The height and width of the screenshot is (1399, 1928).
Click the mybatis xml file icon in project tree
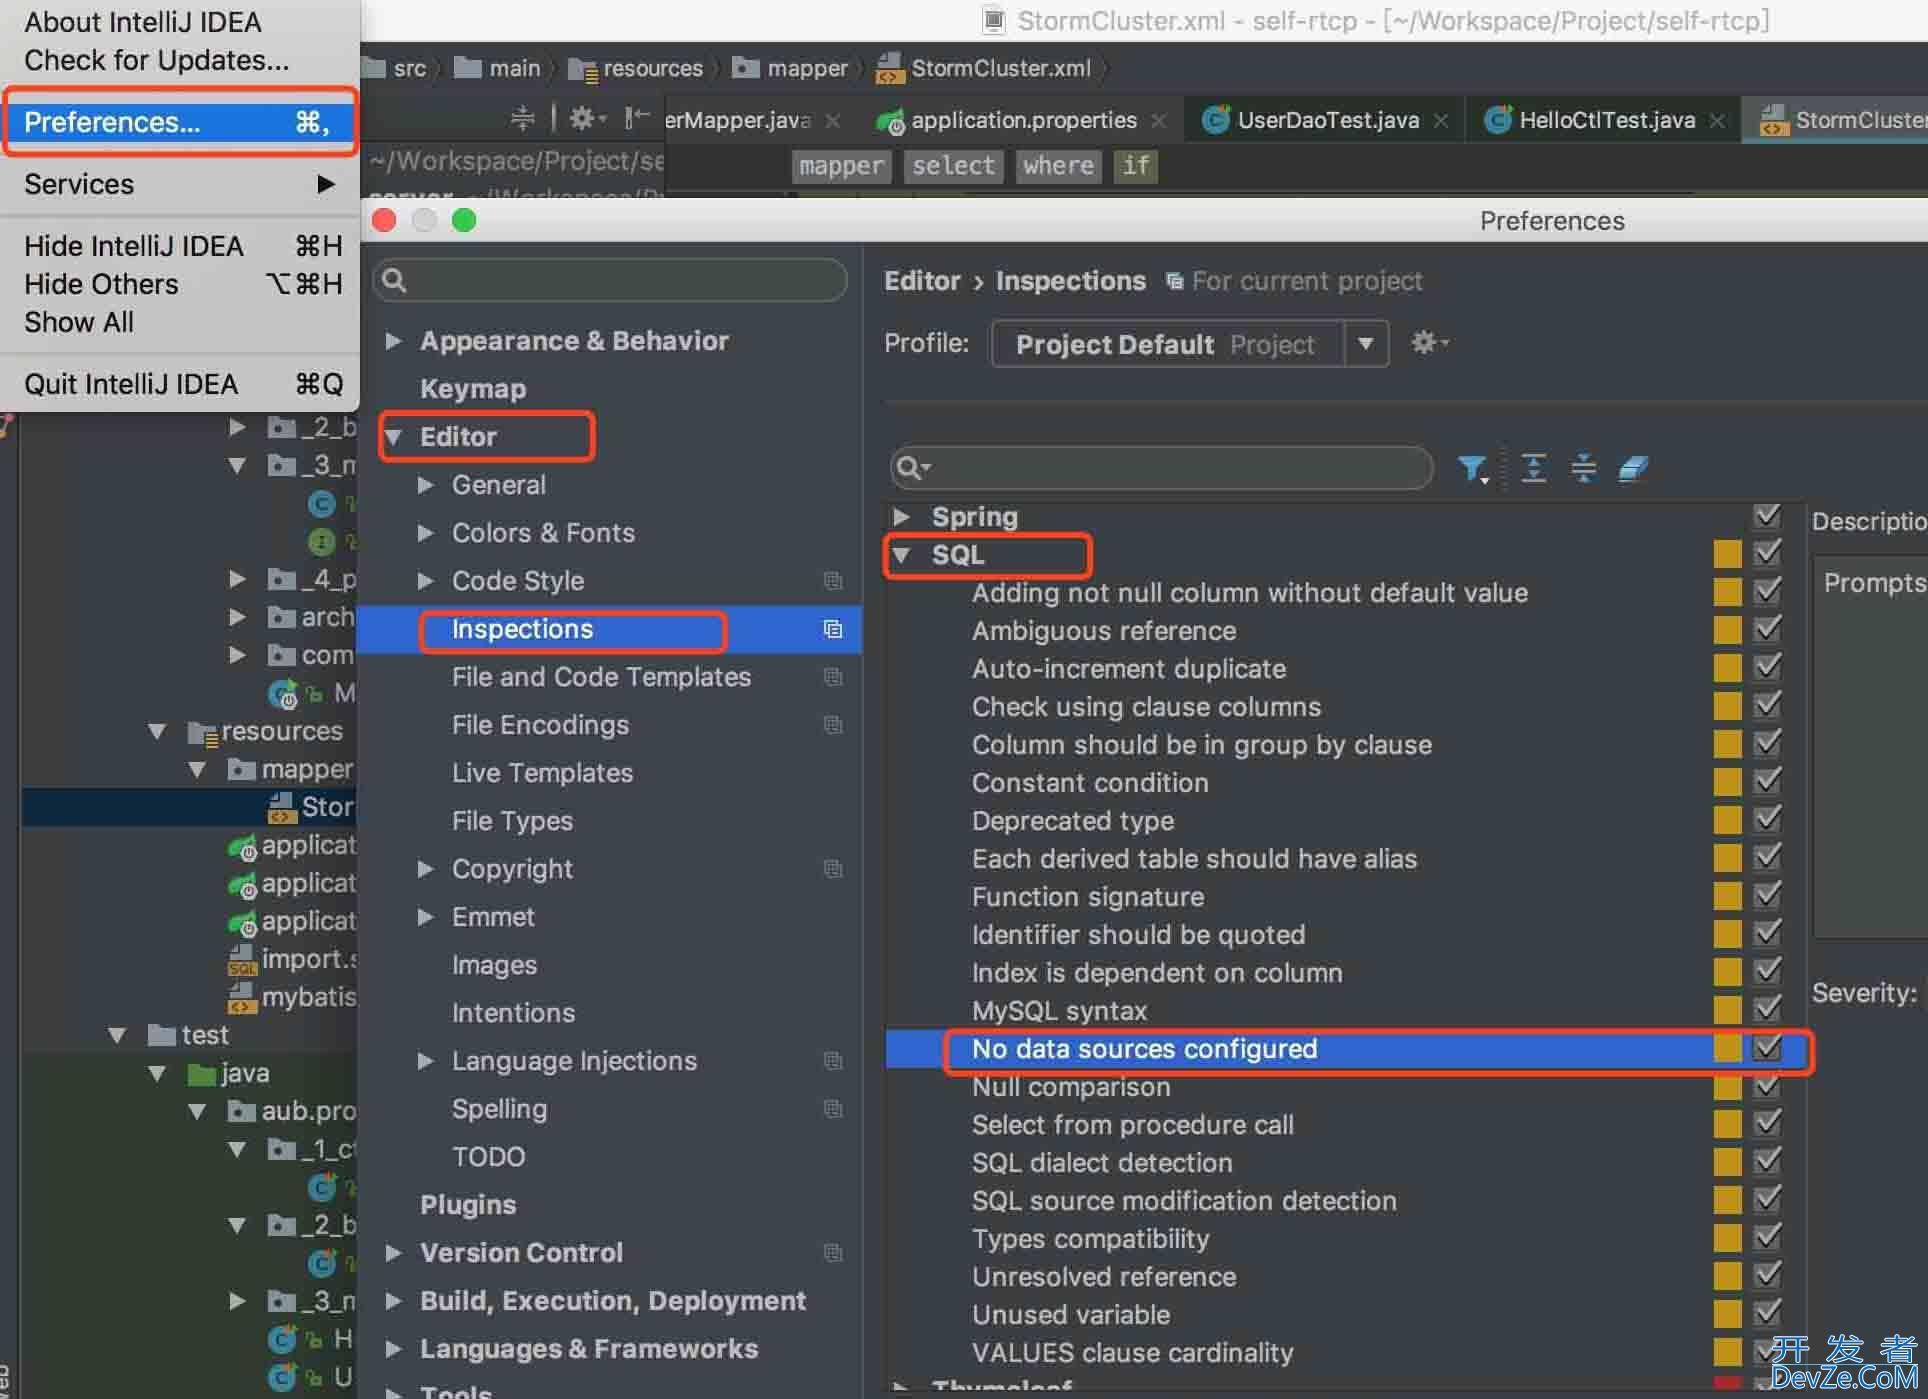point(242,997)
